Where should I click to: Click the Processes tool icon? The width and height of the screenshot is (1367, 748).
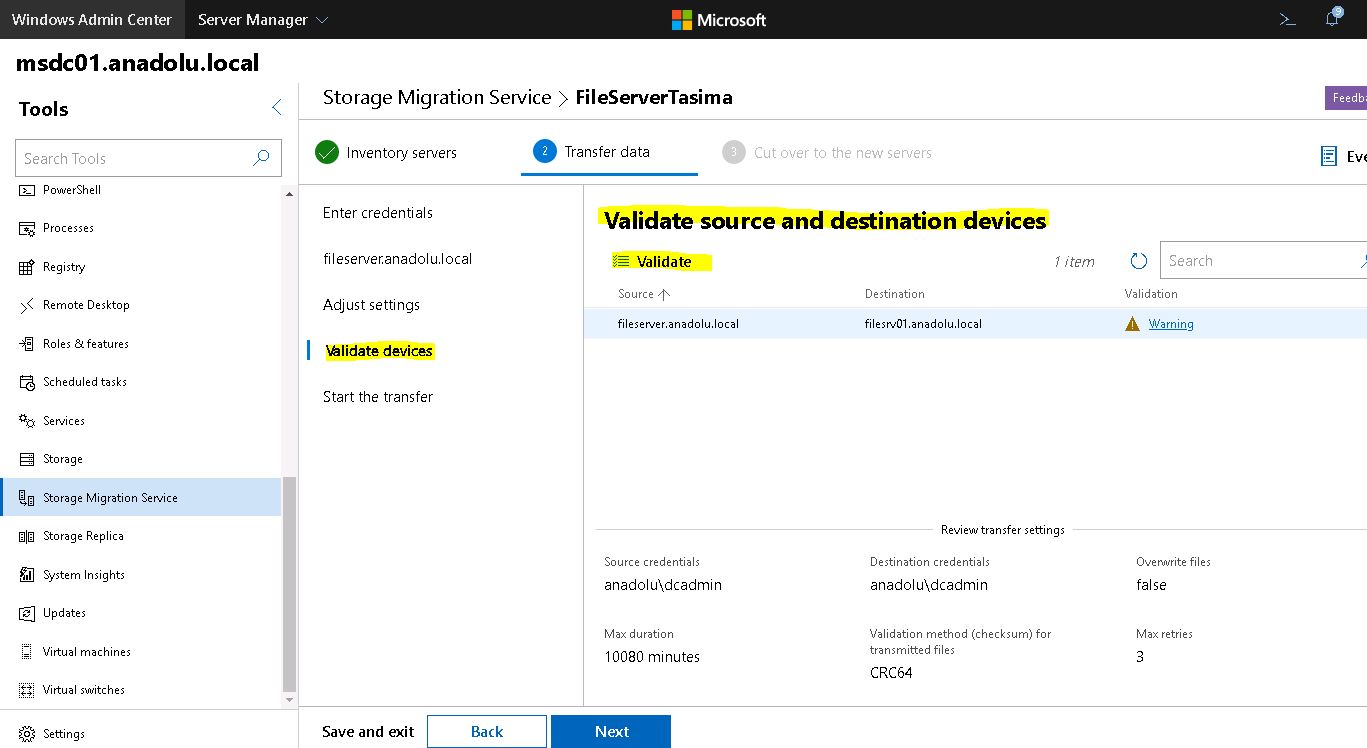click(26, 228)
